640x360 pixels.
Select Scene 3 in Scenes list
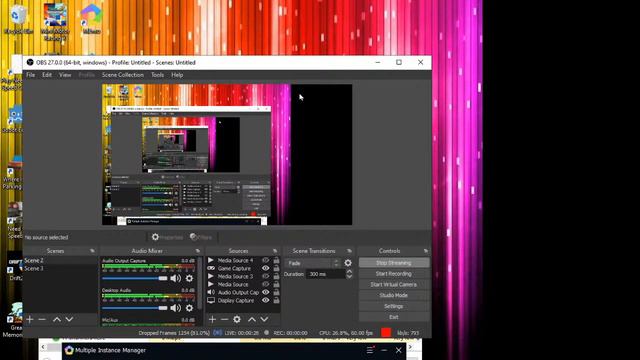(60, 269)
